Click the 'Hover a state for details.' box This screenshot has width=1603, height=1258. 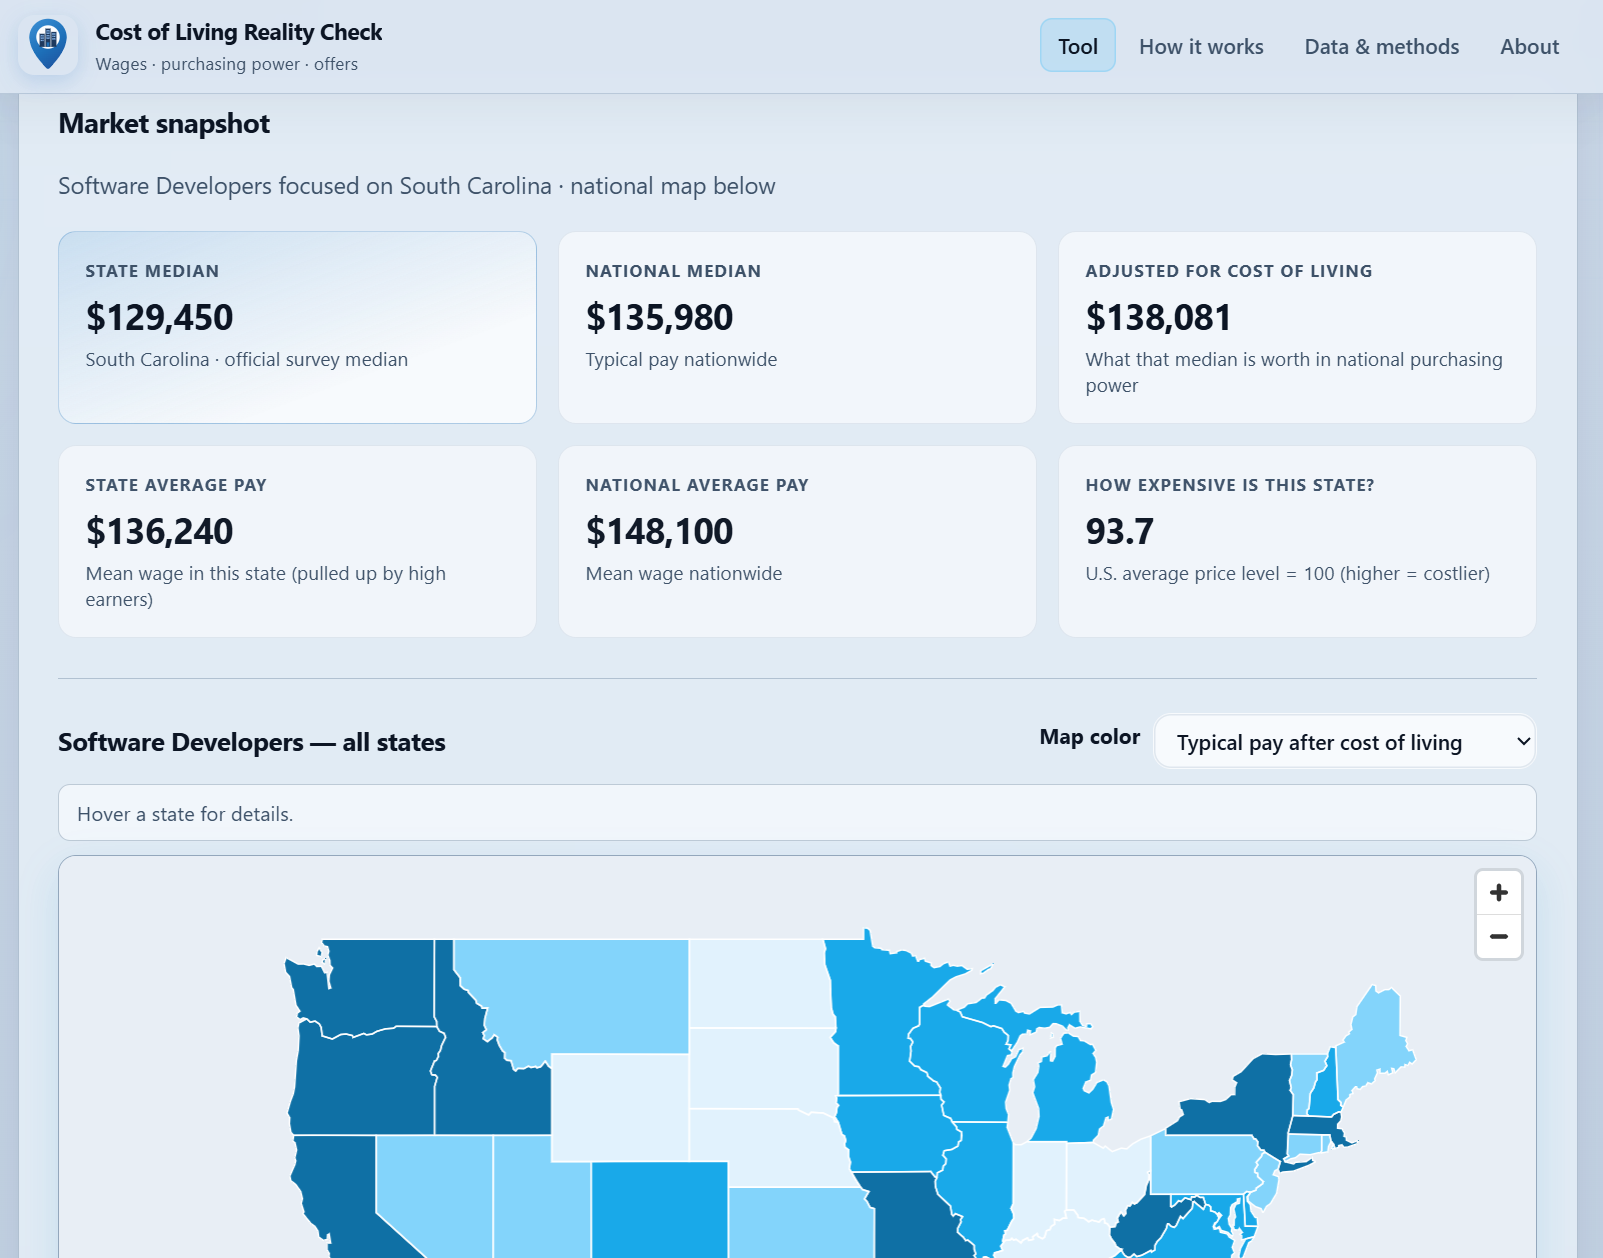(797, 813)
